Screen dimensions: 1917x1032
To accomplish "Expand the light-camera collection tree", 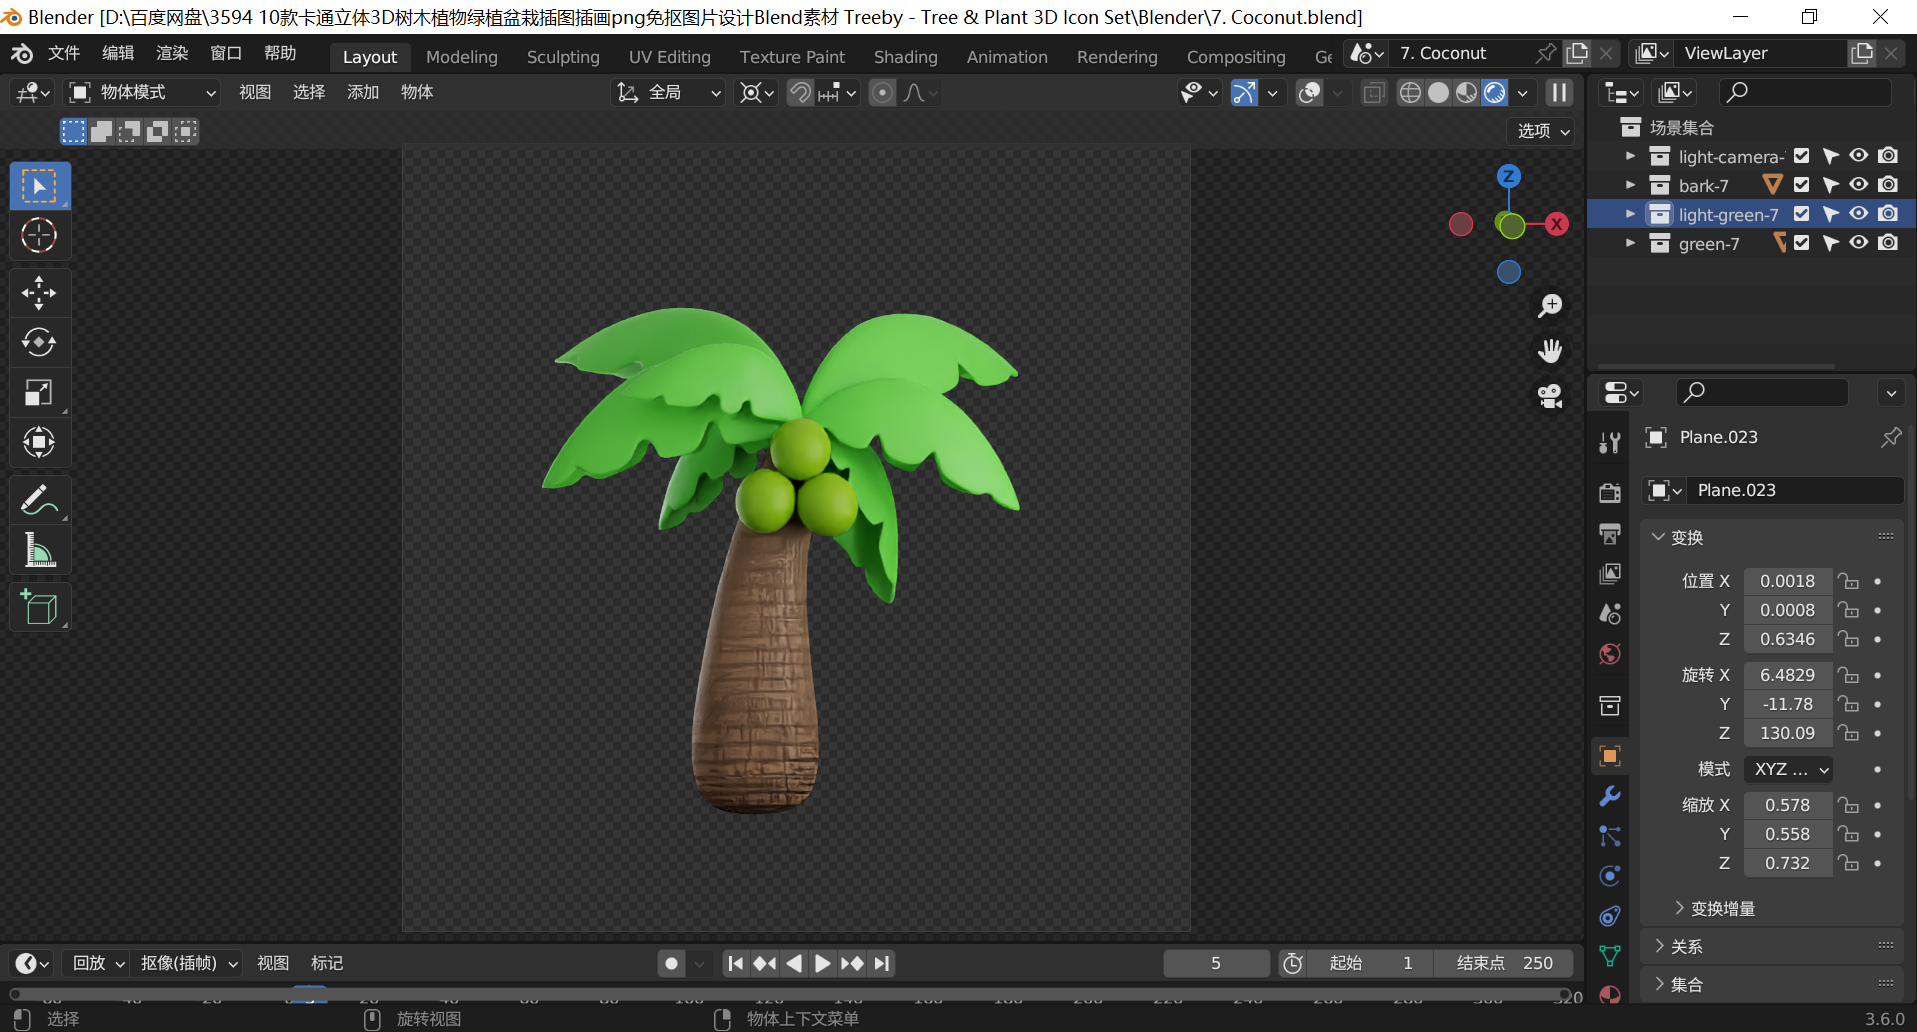I will click(1631, 156).
